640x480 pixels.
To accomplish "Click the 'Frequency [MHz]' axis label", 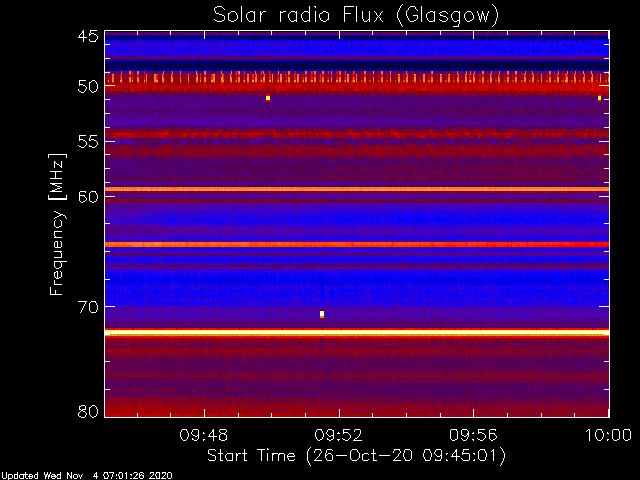I will (x=58, y=224).
